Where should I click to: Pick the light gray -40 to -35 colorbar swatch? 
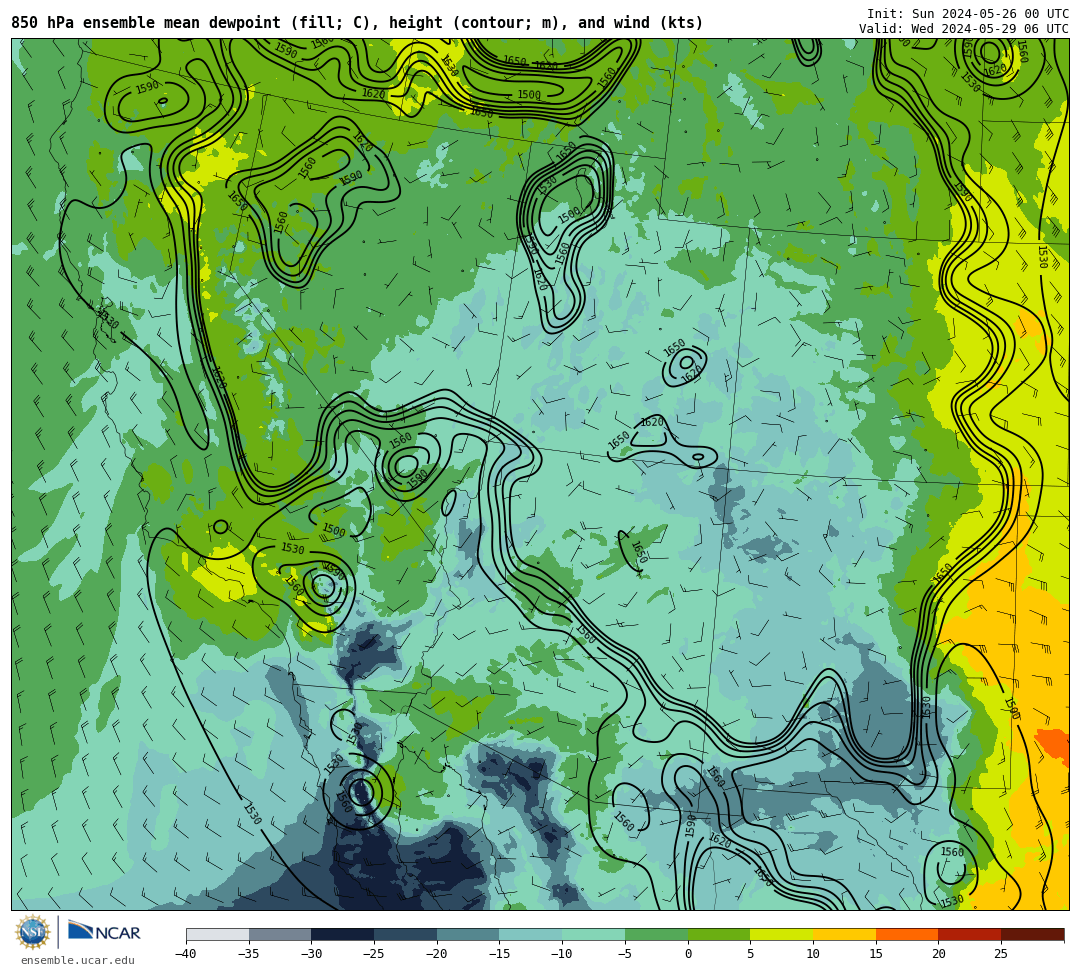(218, 934)
